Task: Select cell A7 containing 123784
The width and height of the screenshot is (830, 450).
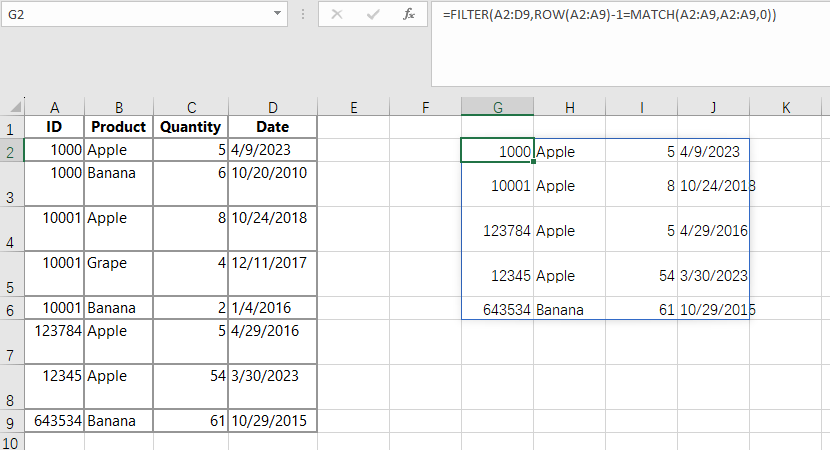Action: 55,341
